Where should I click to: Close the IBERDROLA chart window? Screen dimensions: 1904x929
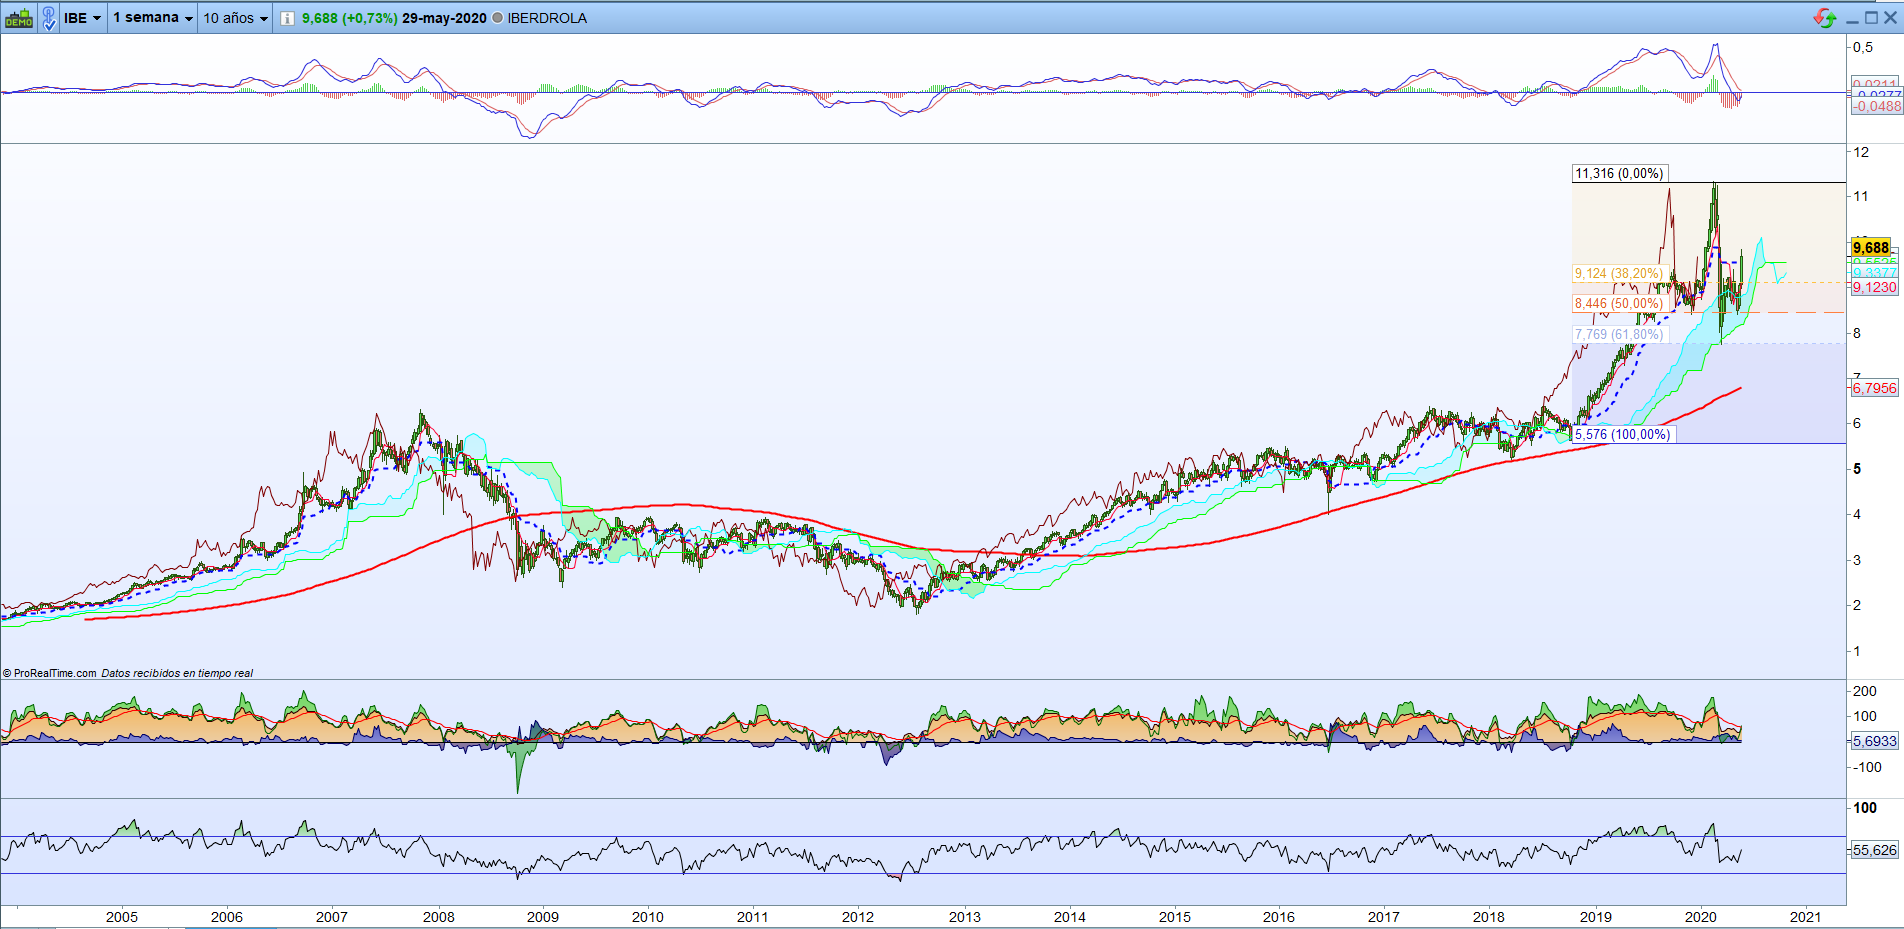1890,18
